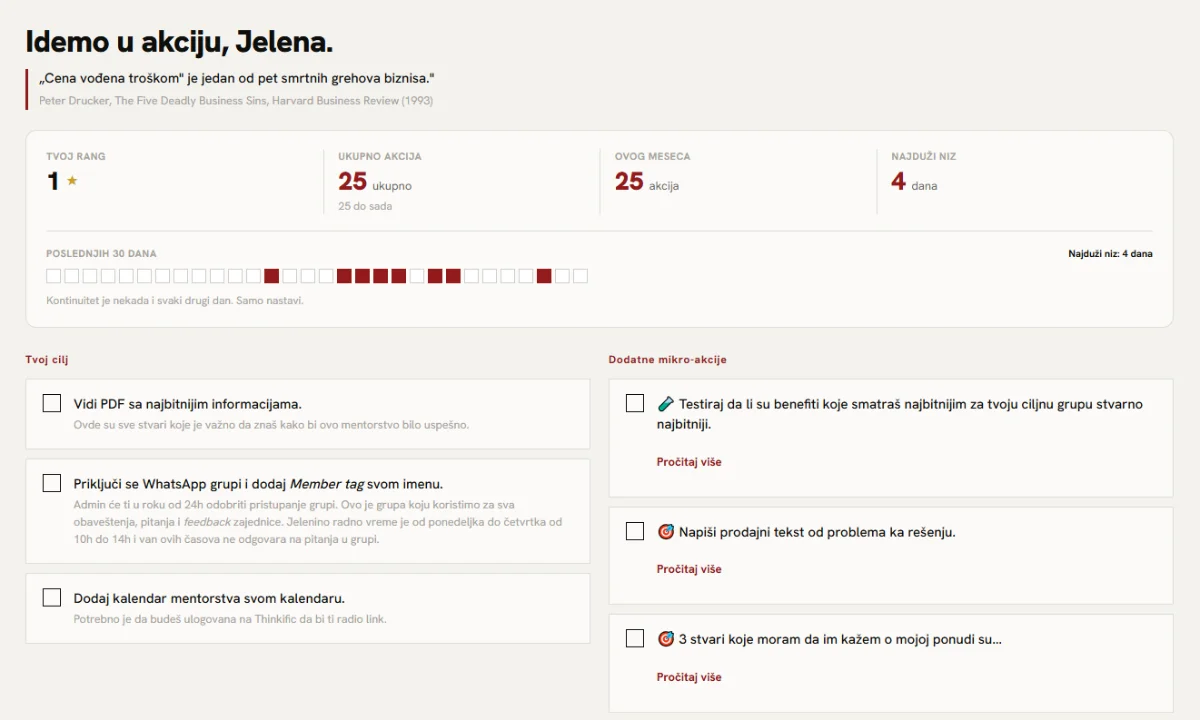Click the first day square in the 30-day streak
Screen dimensions: 1200x720
(x=54, y=276)
